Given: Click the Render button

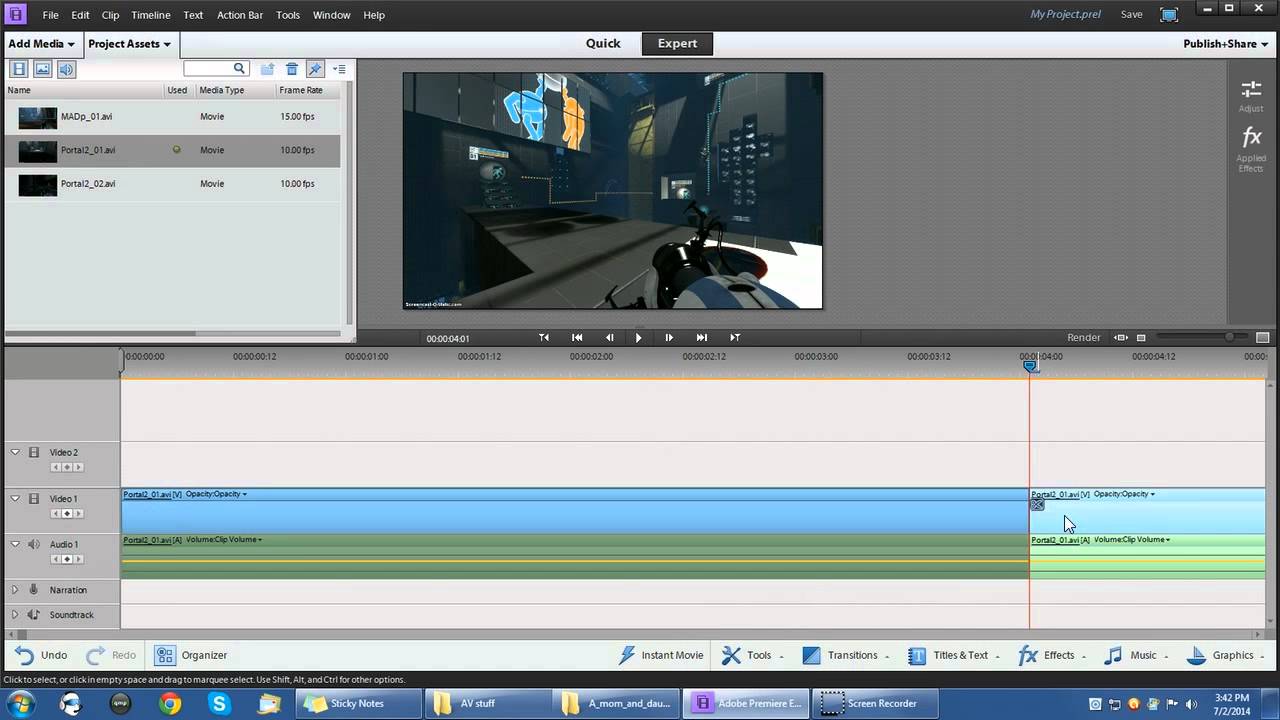Looking at the screenshot, I should (x=1084, y=338).
